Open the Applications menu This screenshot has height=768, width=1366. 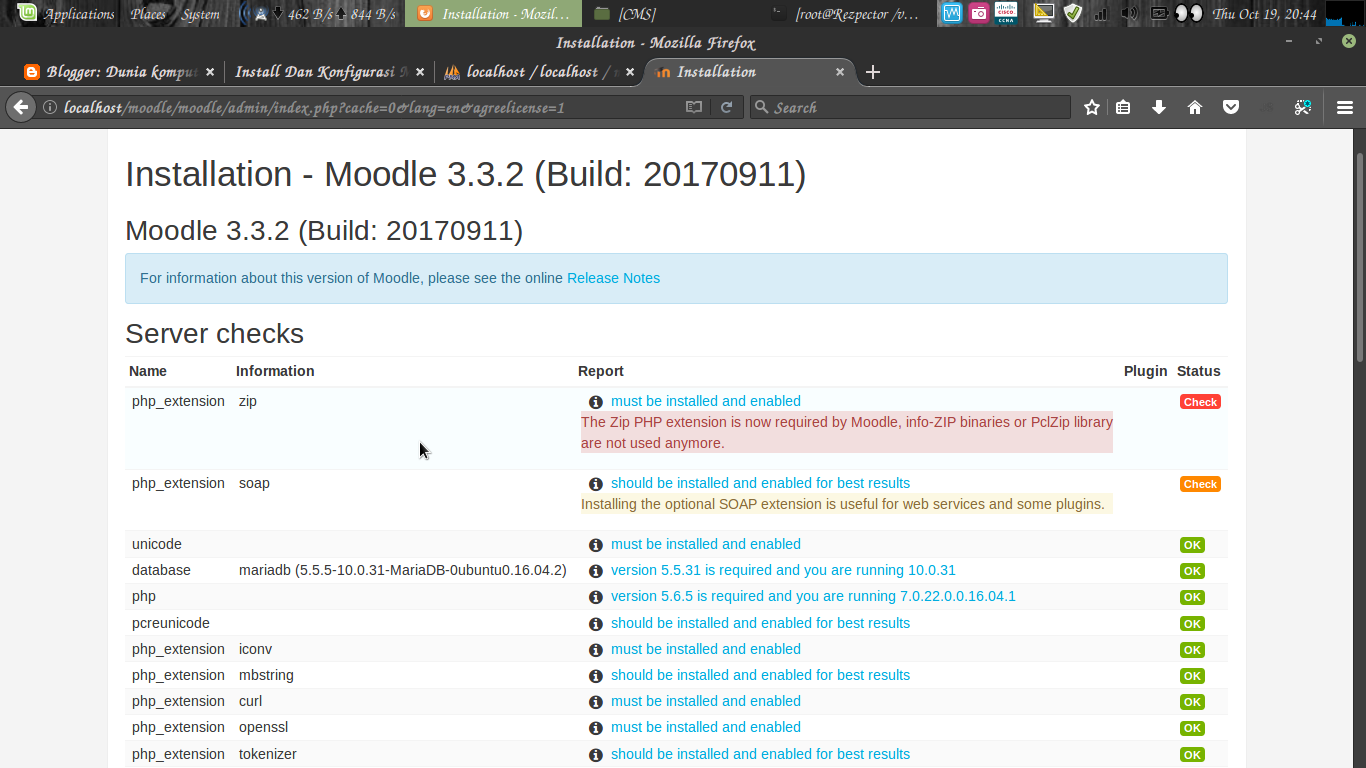[x=80, y=14]
